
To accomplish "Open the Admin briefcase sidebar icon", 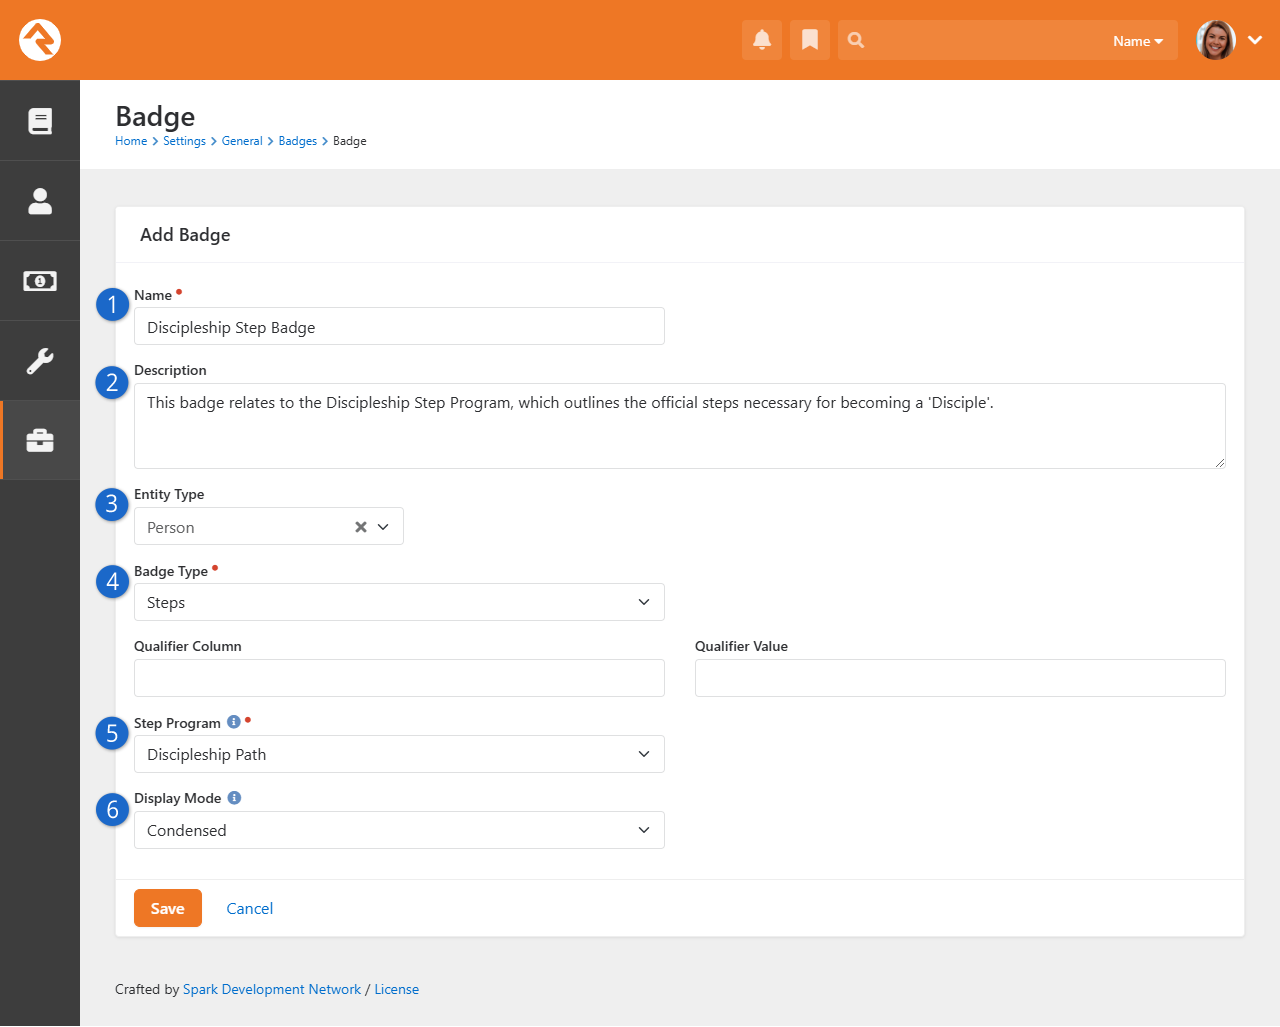I will (x=40, y=441).
